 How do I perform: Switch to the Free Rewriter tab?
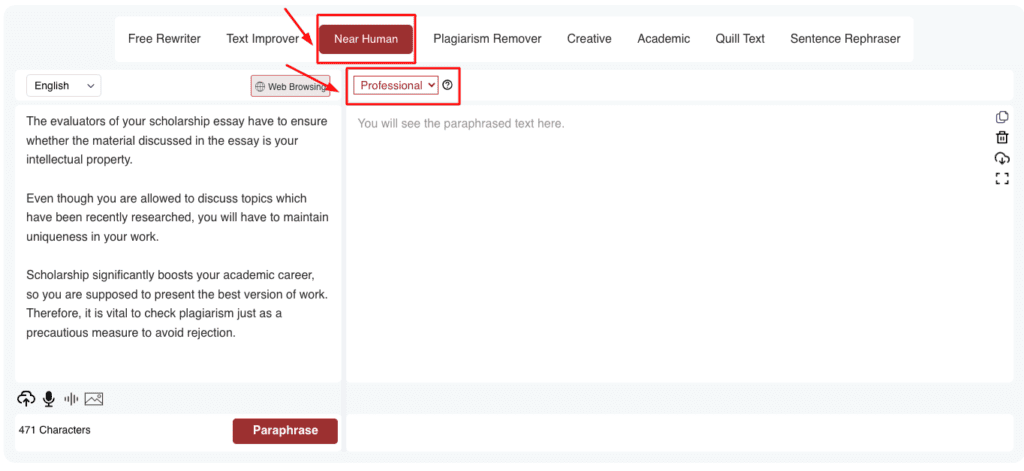click(165, 39)
